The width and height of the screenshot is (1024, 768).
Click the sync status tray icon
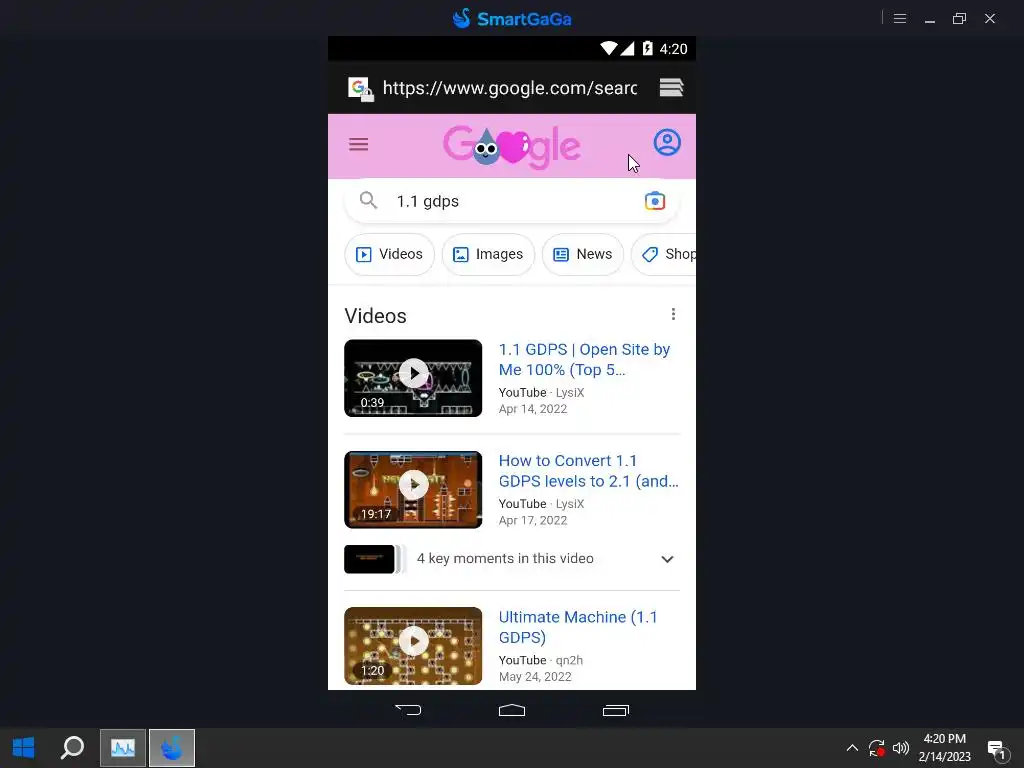pyautogui.click(x=876, y=748)
